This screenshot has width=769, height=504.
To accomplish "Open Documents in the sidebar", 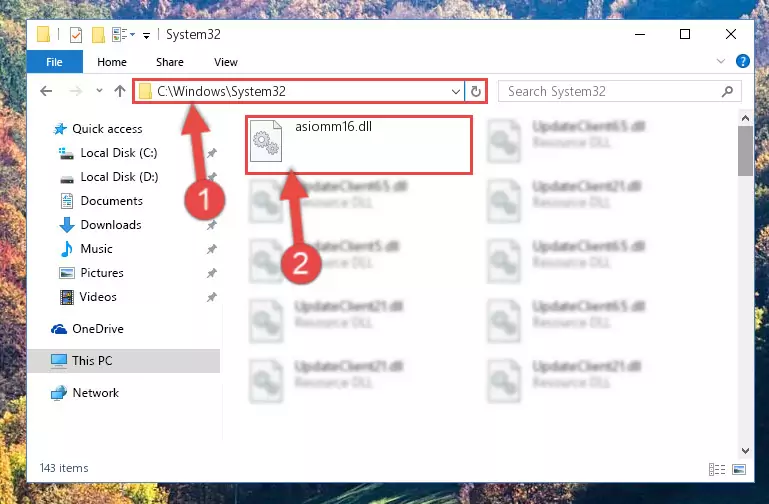I will pos(111,201).
